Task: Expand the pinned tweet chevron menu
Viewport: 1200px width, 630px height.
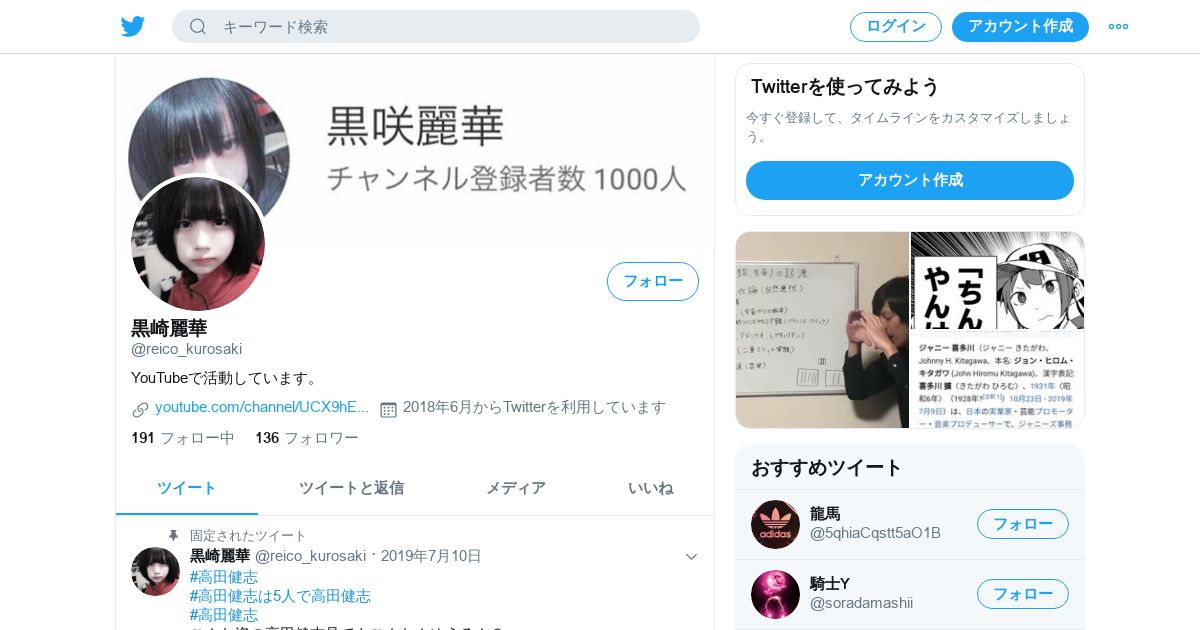Action: pos(691,557)
